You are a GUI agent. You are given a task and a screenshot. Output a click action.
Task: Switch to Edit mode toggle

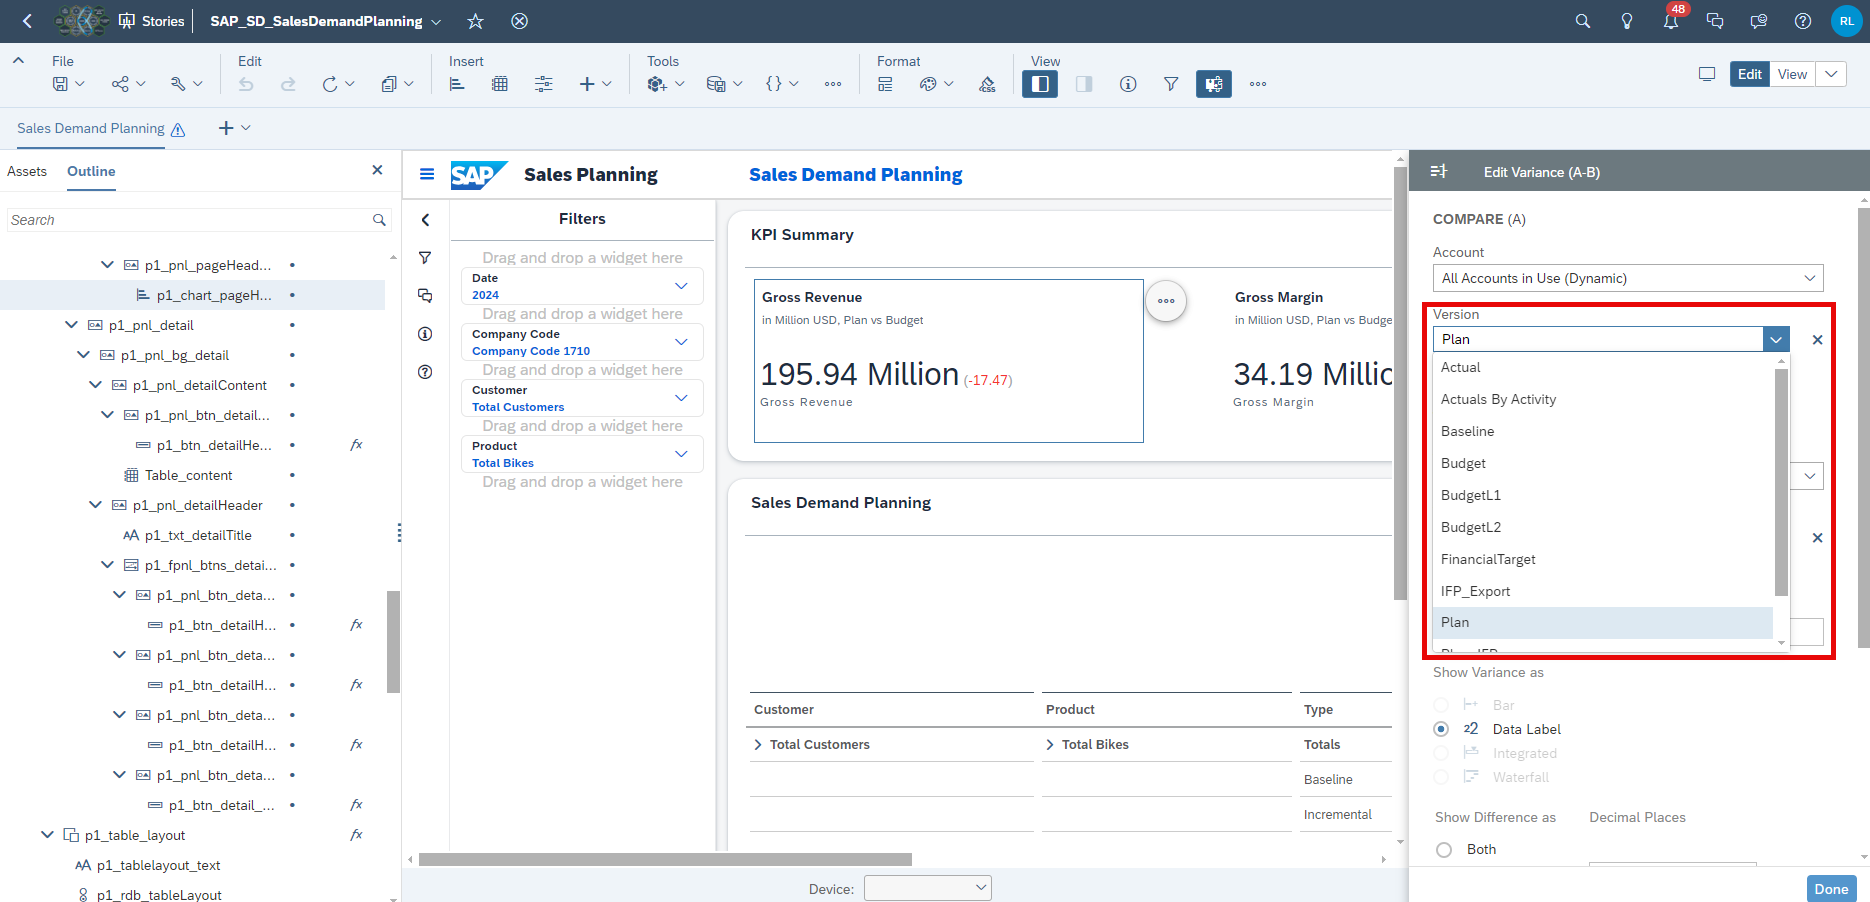pyautogui.click(x=1750, y=74)
